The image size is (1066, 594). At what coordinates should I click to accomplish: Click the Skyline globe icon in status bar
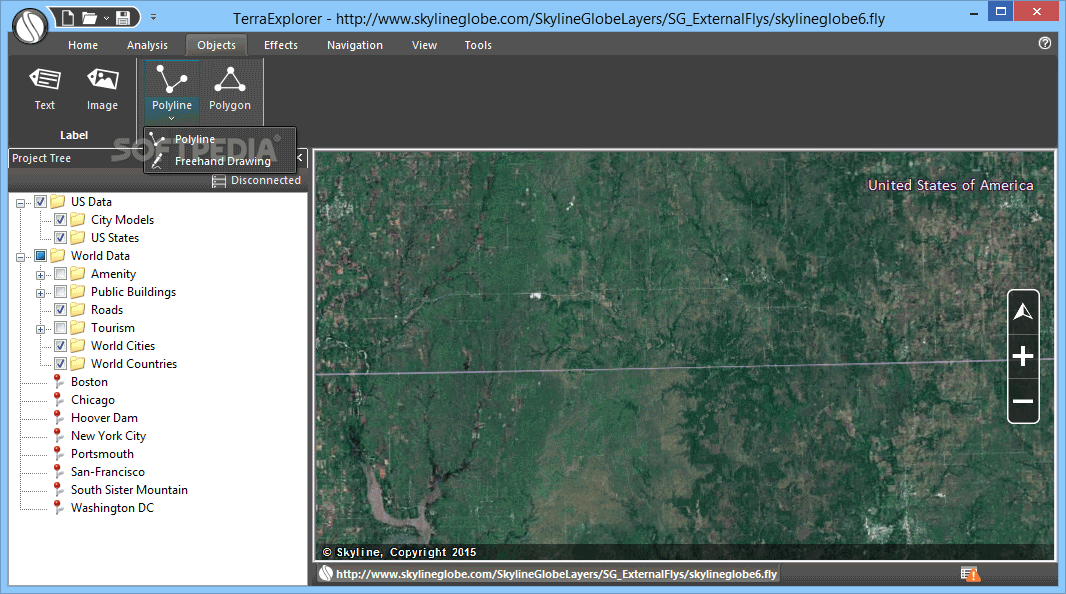pyautogui.click(x=326, y=574)
